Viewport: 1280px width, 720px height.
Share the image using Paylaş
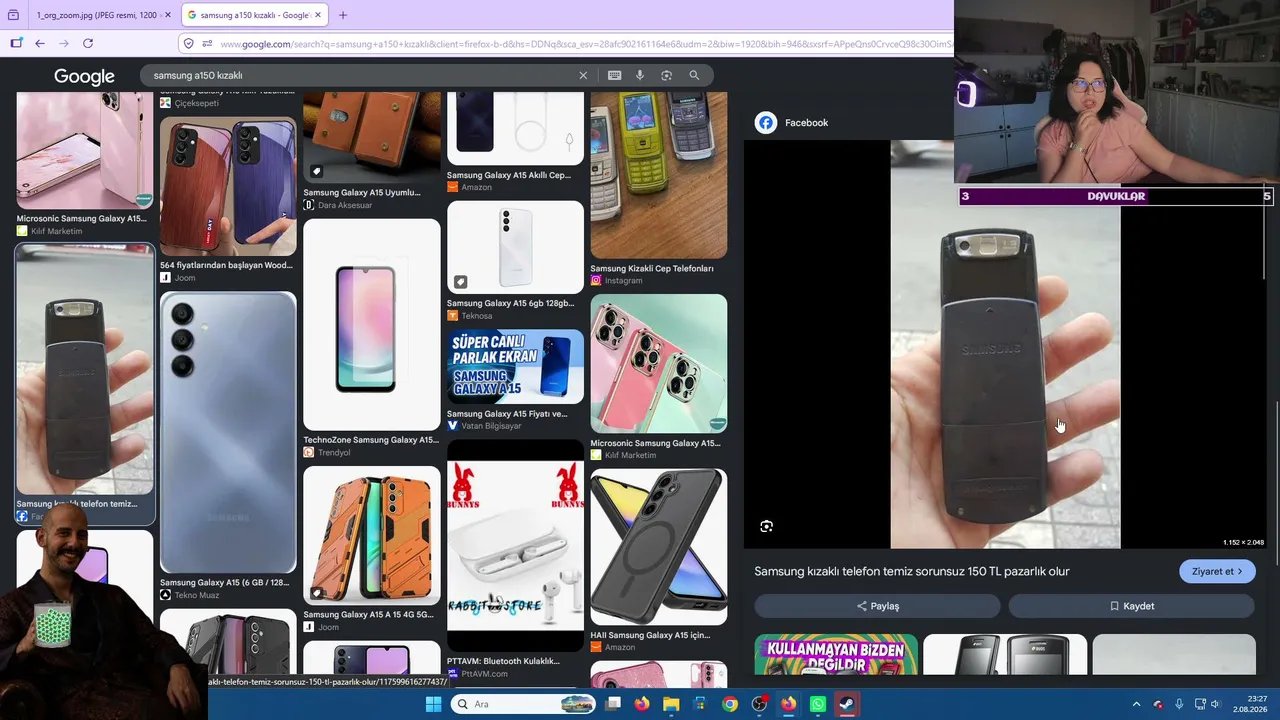tap(877, 606)
